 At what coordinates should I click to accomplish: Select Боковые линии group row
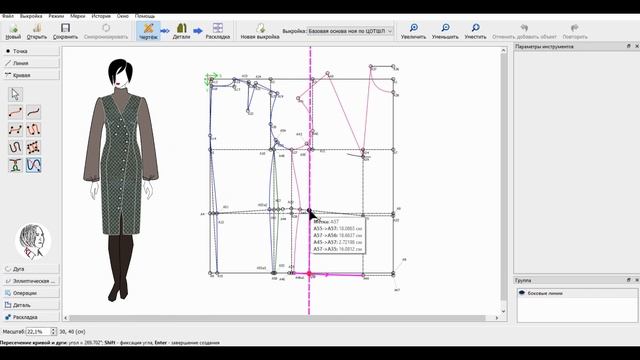[x=577, y=293]
